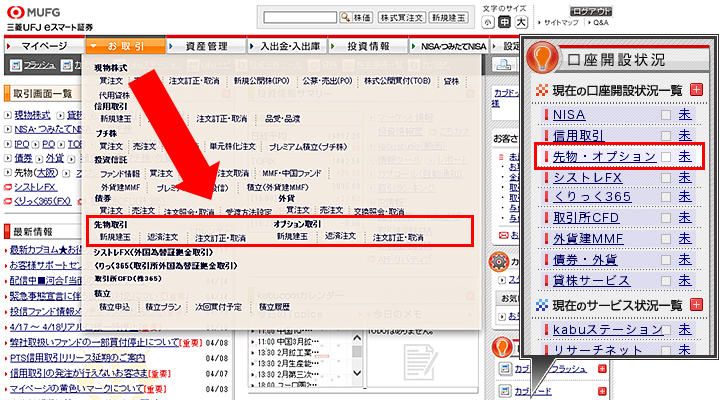Click the bottom-most app icon beside カブボード
This screenshot has width=720, height=400.
(x=505, y=391)
